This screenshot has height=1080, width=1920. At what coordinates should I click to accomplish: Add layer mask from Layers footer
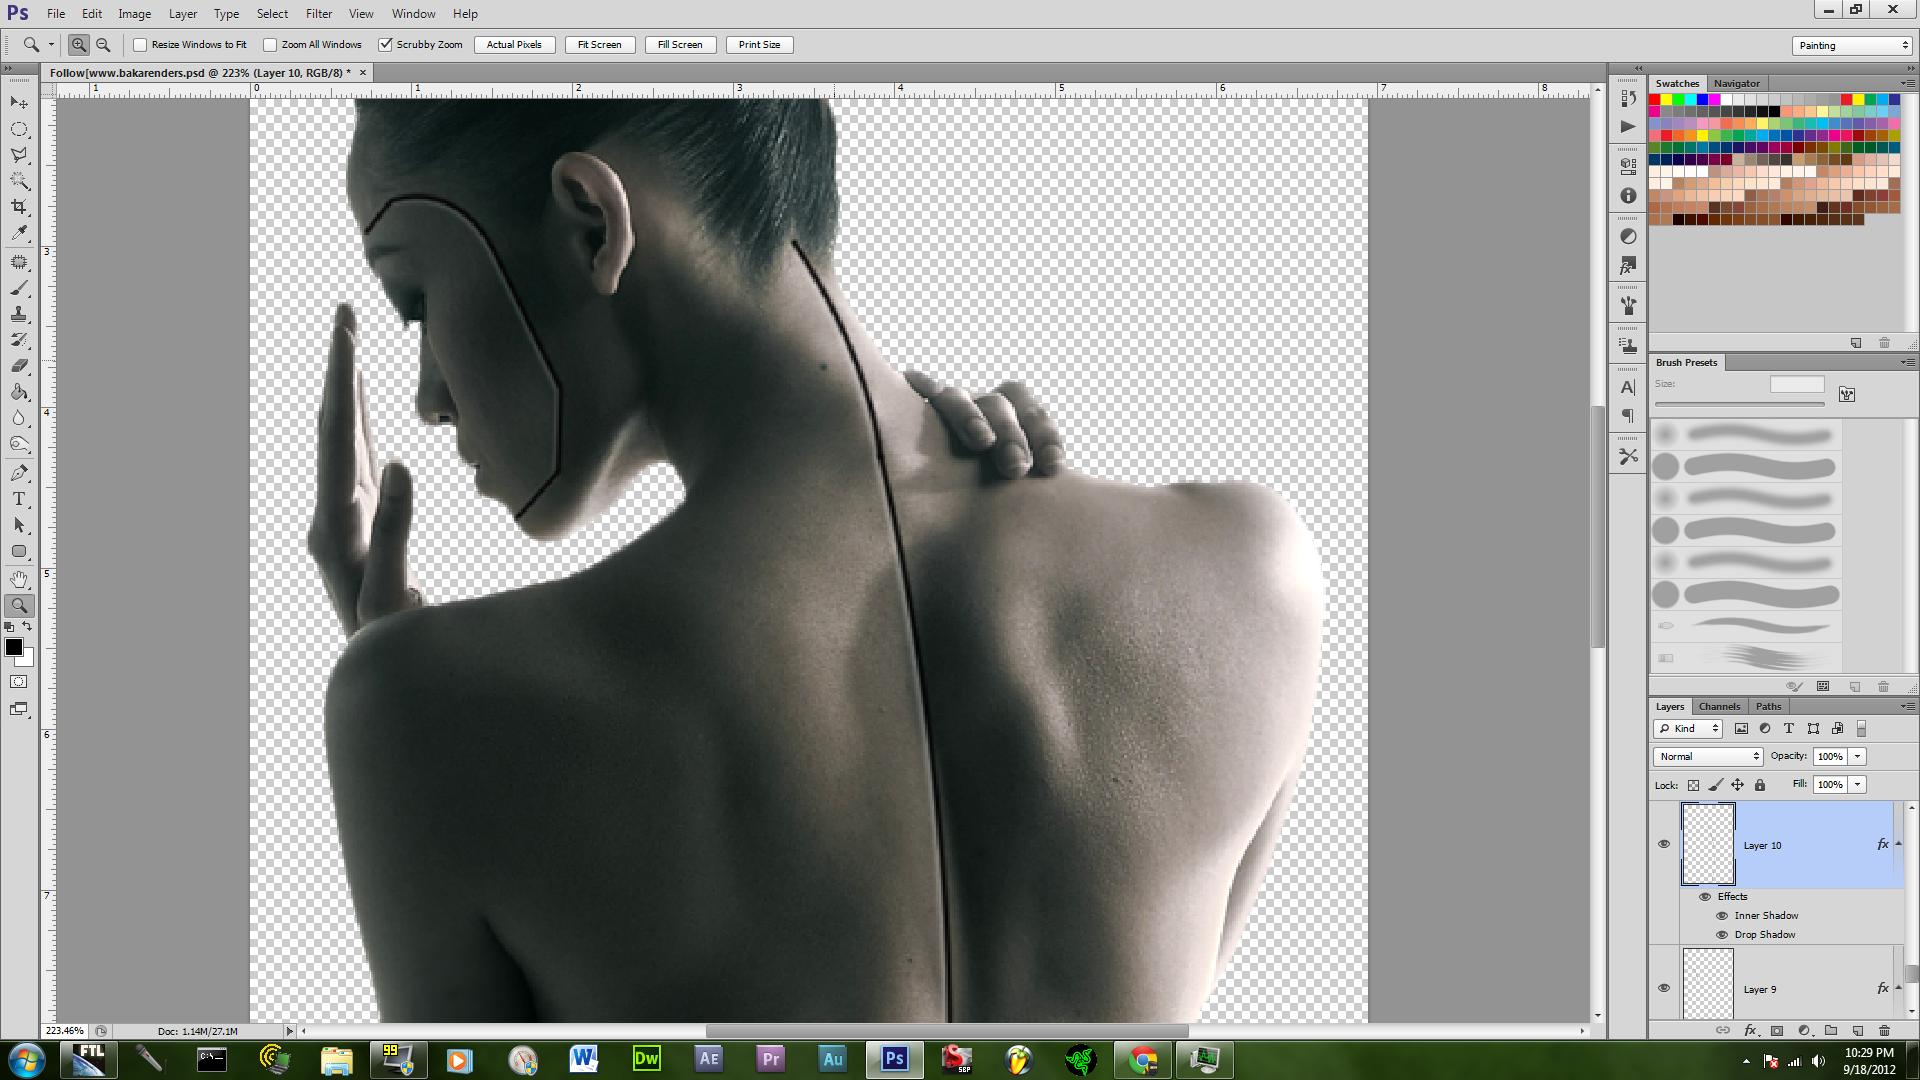point(1777,1030)
